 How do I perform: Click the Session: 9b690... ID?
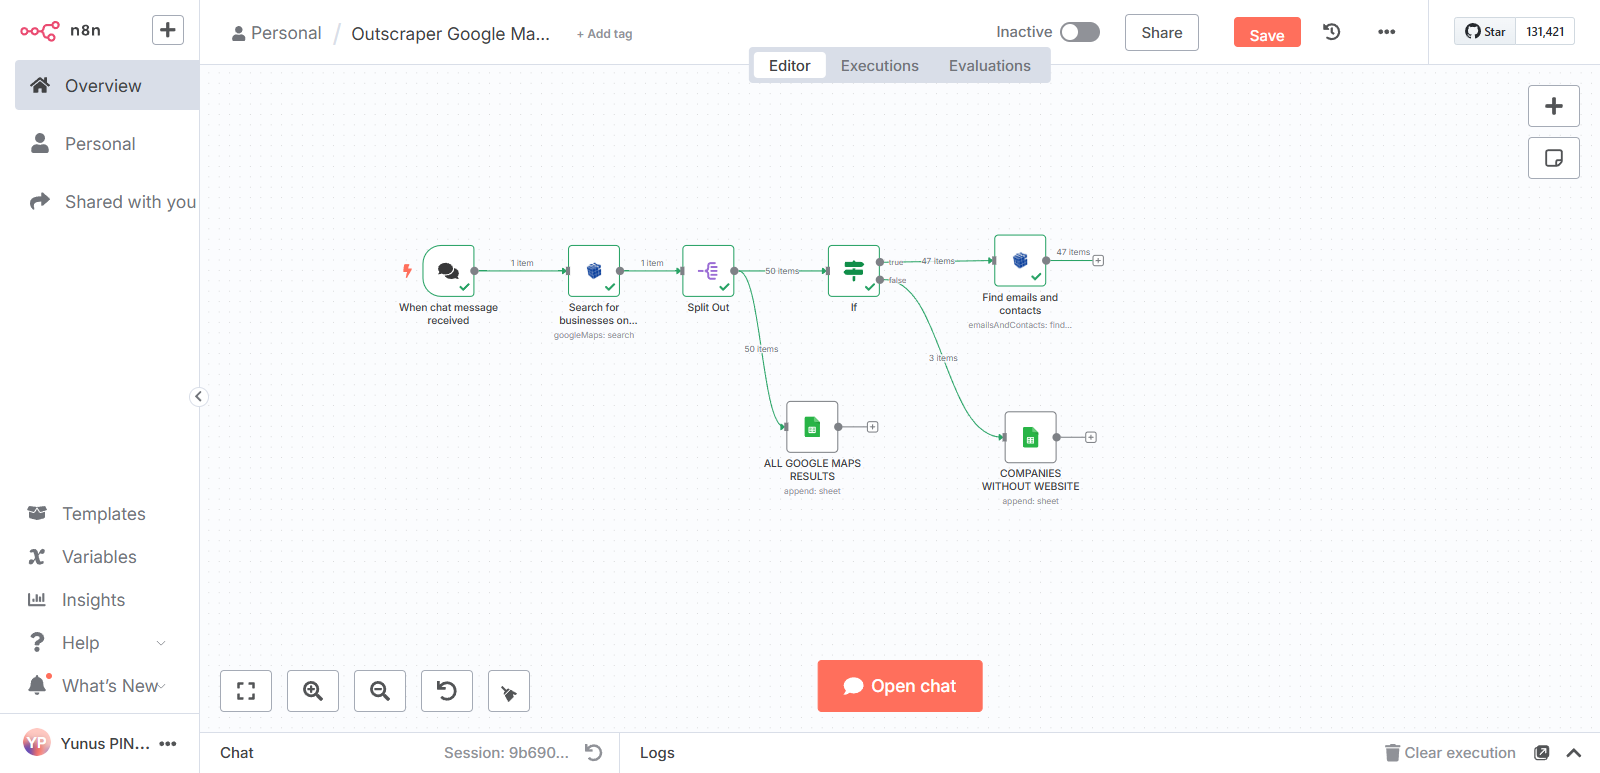[506, 753]
